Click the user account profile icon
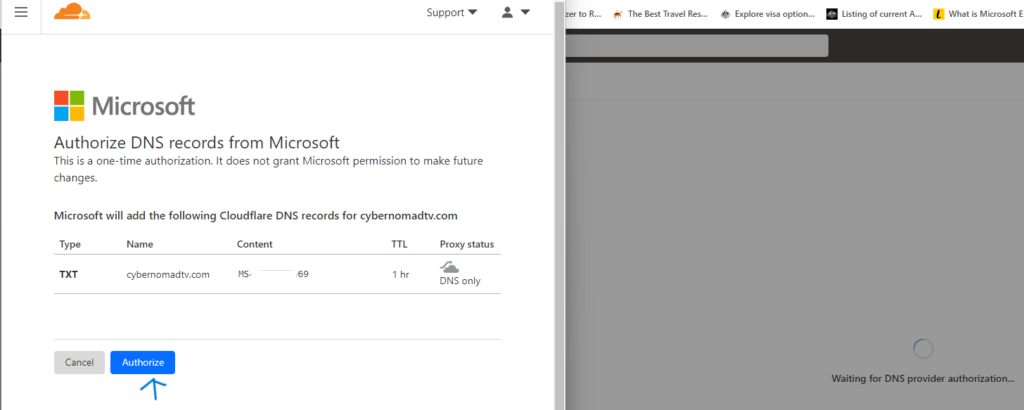Image resolution: width=1024 pixels, height=410 pixels. 507,13
